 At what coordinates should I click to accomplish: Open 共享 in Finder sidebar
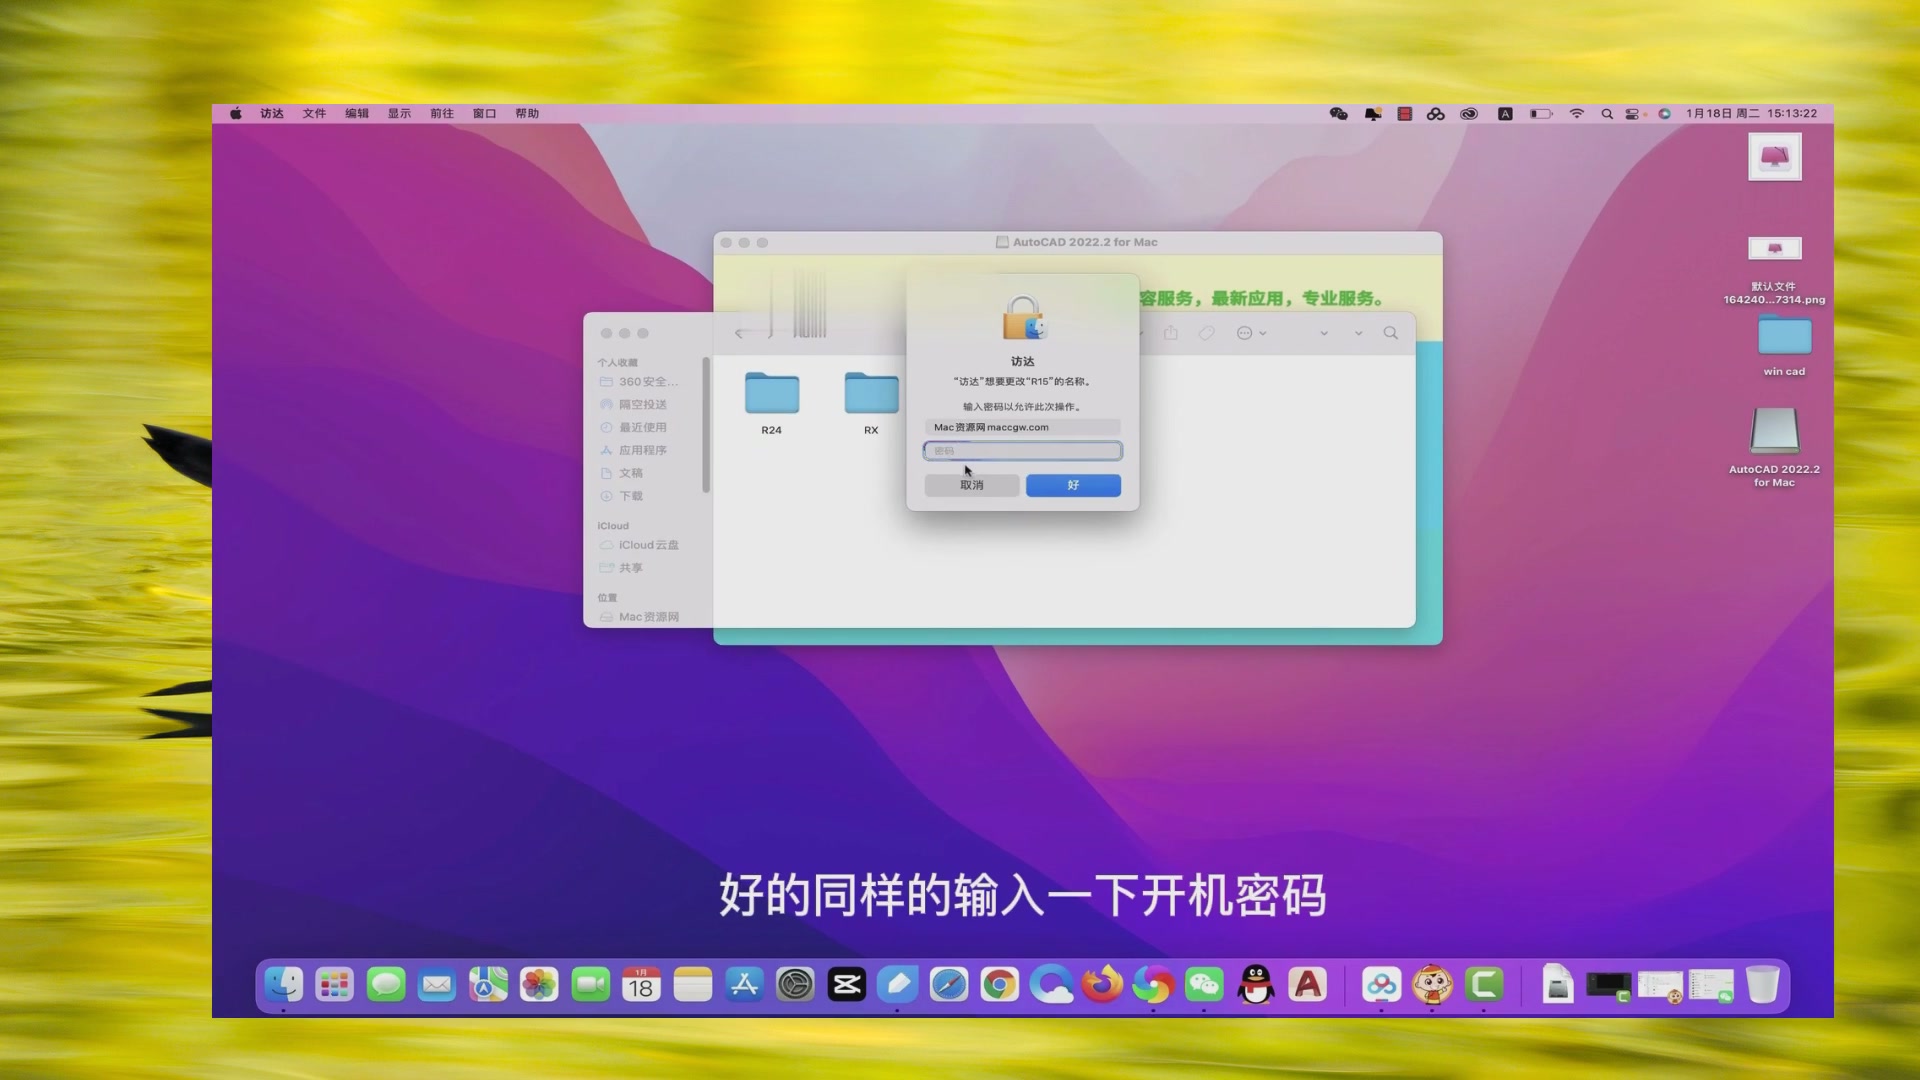621,568
